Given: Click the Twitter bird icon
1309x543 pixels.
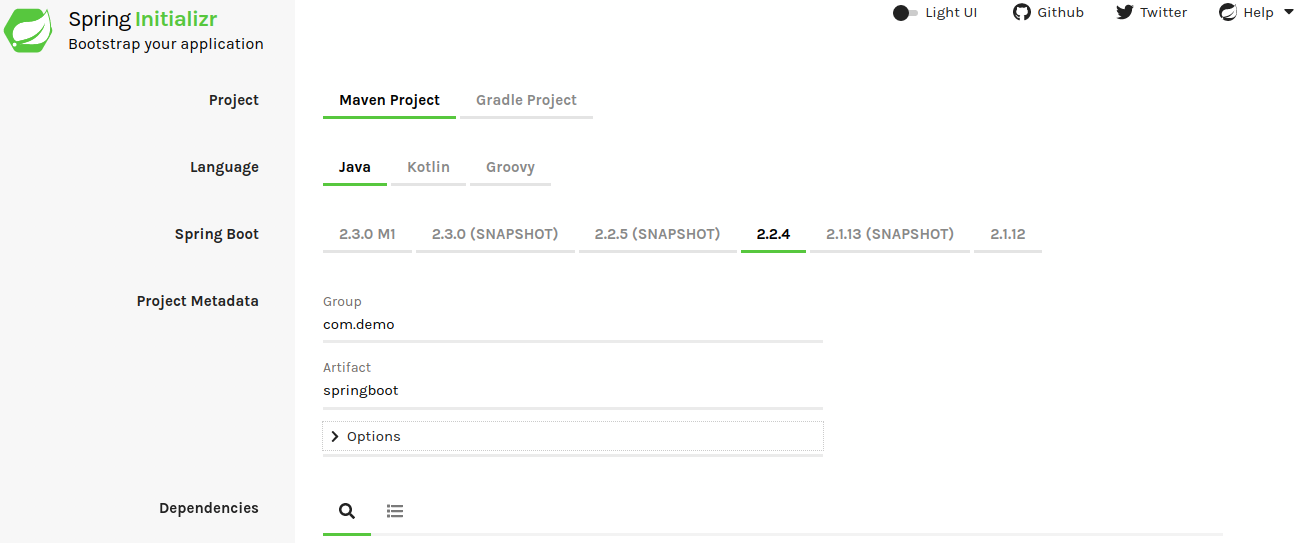Looking at the screenshot, I should coord(1125,12).
